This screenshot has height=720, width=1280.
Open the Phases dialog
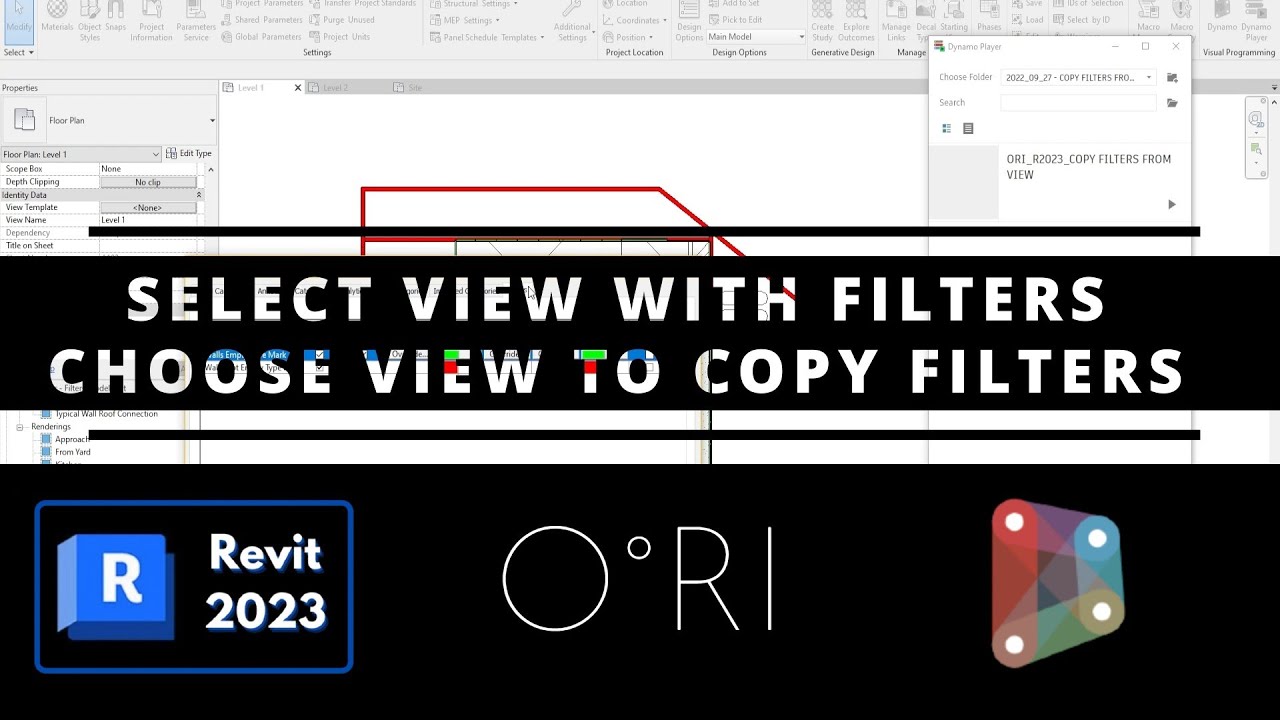tap(989, 18)
